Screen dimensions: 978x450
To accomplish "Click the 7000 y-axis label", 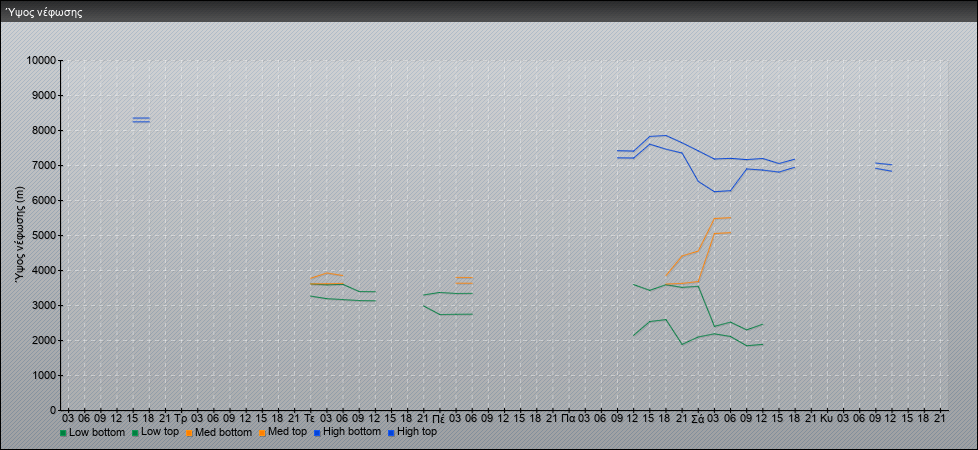I will [x=43, y=165].
